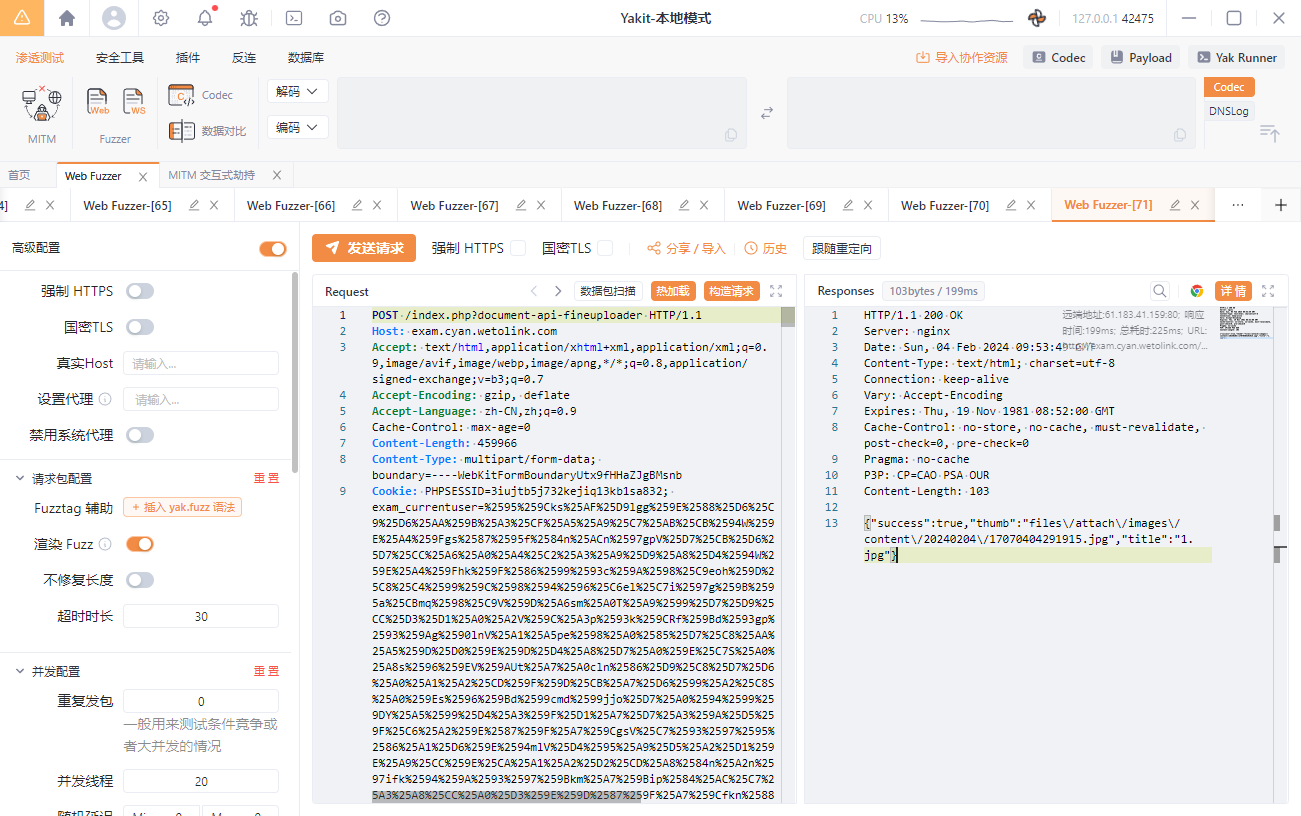Image resolution: width=1301 pixels, height=816 pixels.
Task: Add a new Web Fuzzer tab
Action: tap(1281, 205)
